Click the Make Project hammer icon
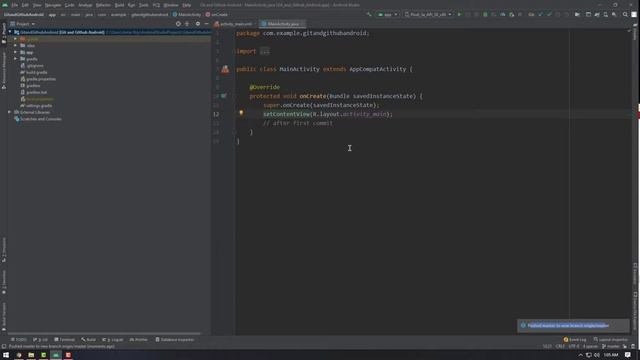Image resolution: width=640 pixels, height=360 pixels. (x=369, y=14)
